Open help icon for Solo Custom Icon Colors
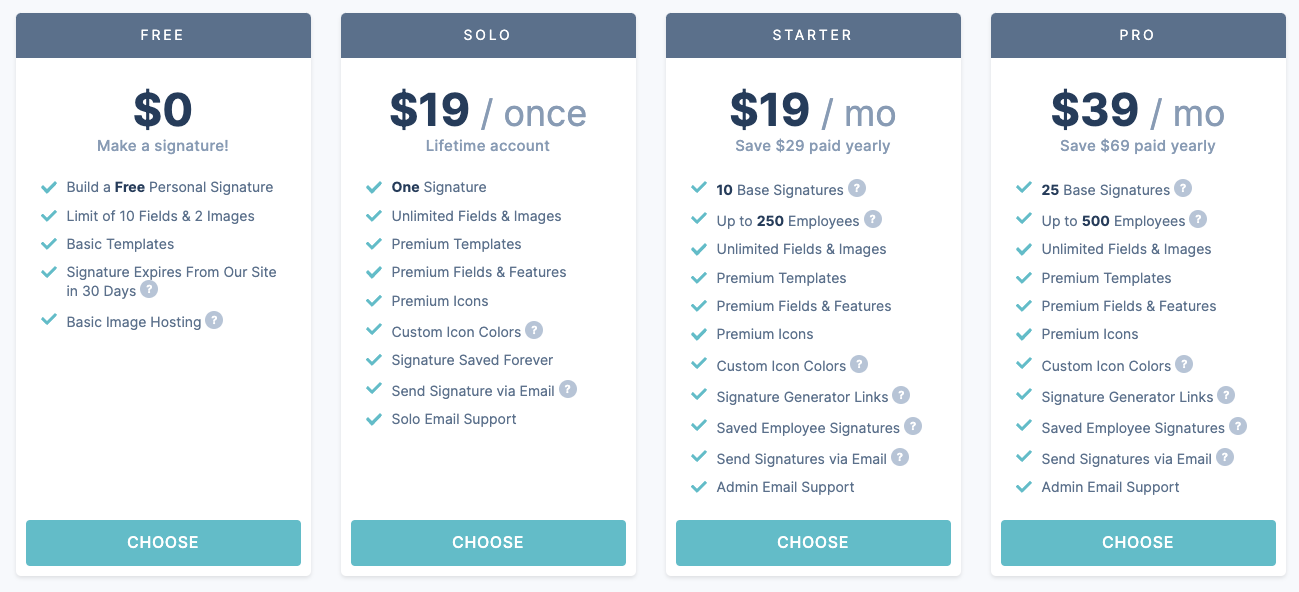The width and height of the screenshot is (1299, 592). 534,330
